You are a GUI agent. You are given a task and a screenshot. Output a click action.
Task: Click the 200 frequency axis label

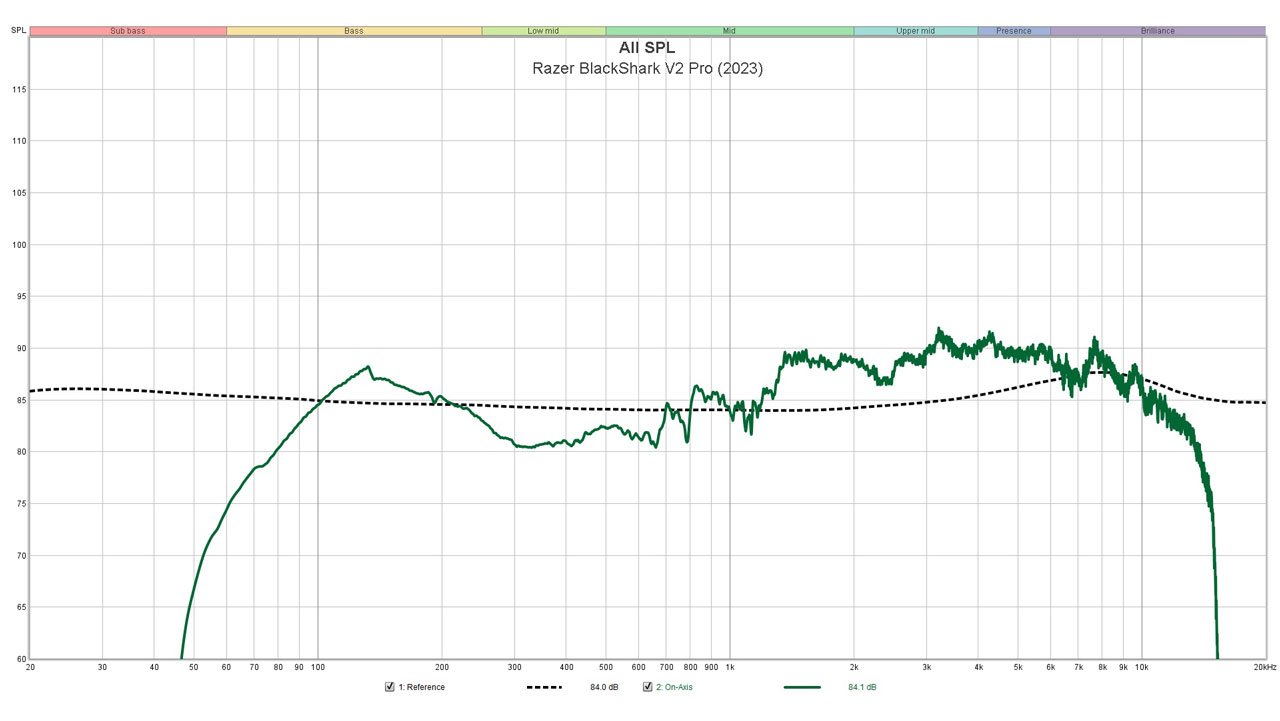(x=442, y=667)
